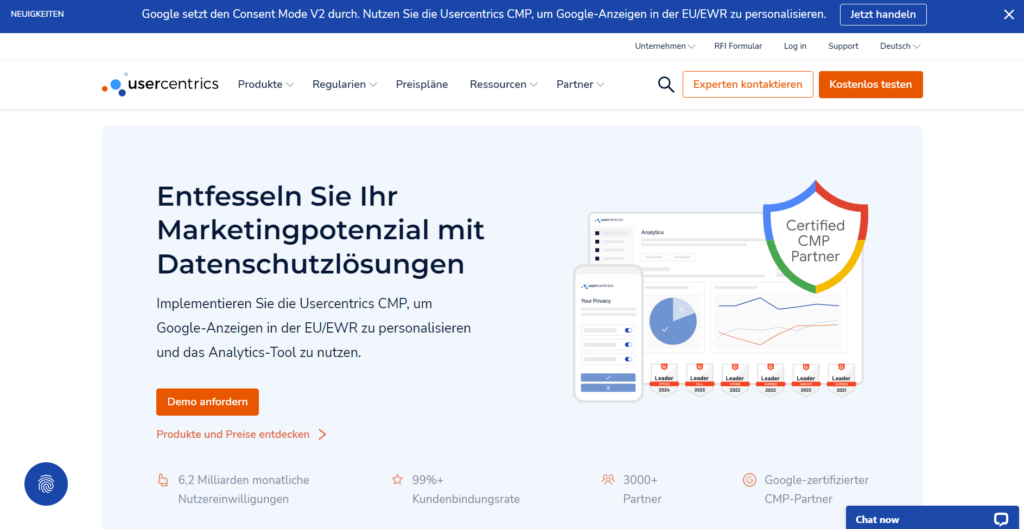Click the text Google-zertifizierter CMP-Partner
This screenshot has width=1024, height=529.
pyautogui.click(x=816, y=489)
